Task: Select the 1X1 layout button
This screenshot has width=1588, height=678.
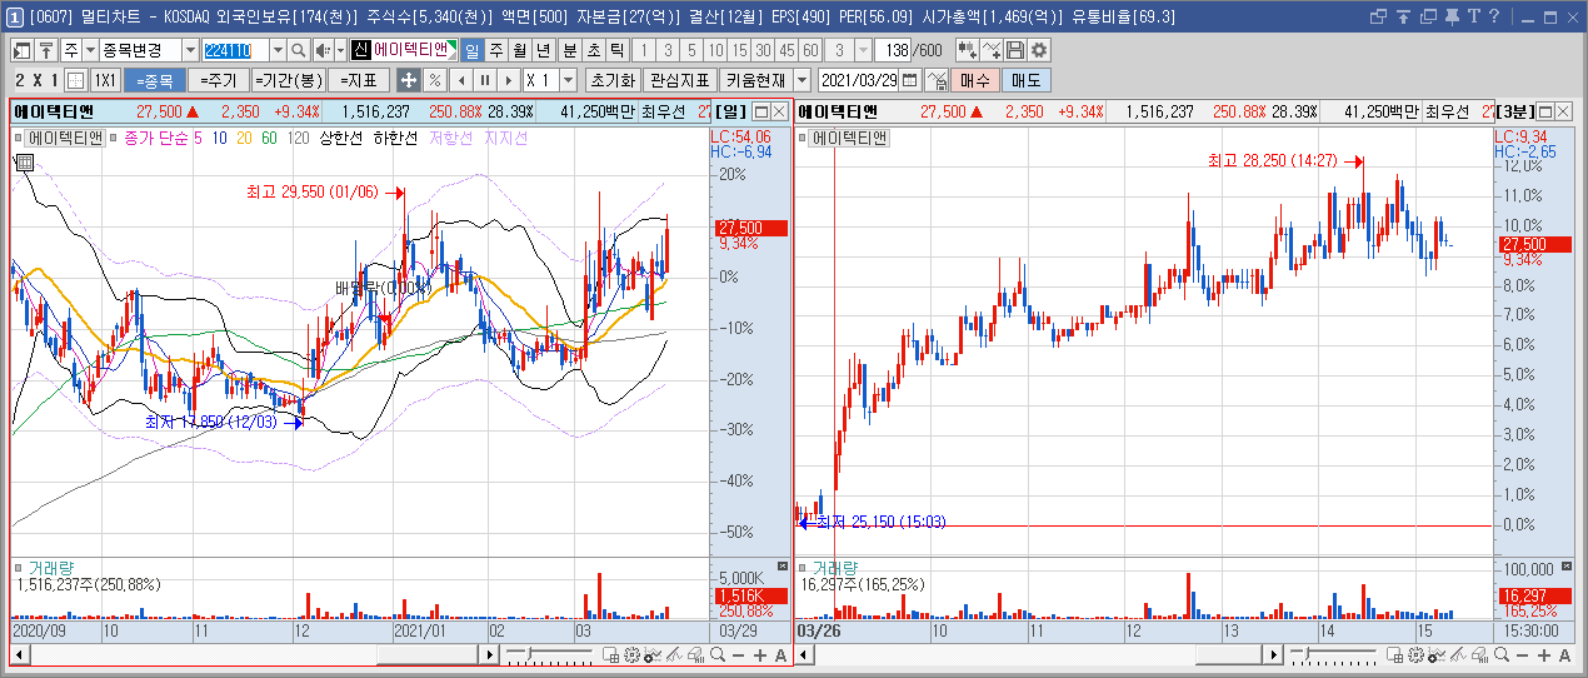Action: tap(105, 80)
